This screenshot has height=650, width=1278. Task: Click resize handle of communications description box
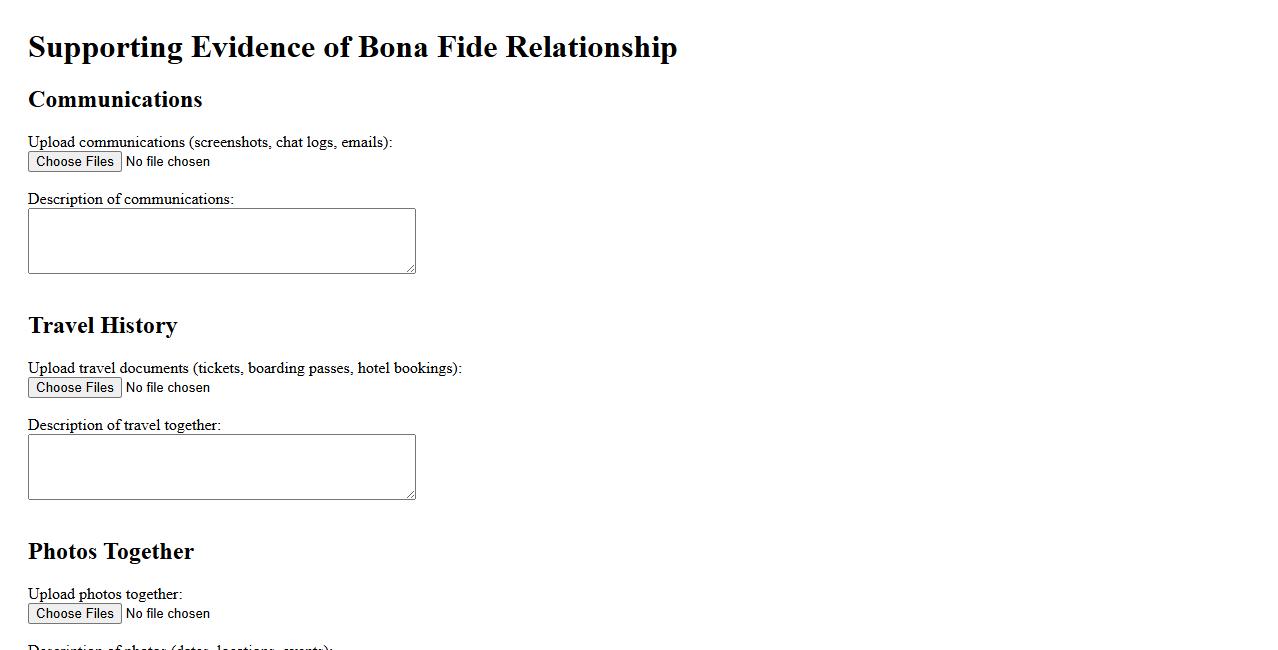point(410,268)
